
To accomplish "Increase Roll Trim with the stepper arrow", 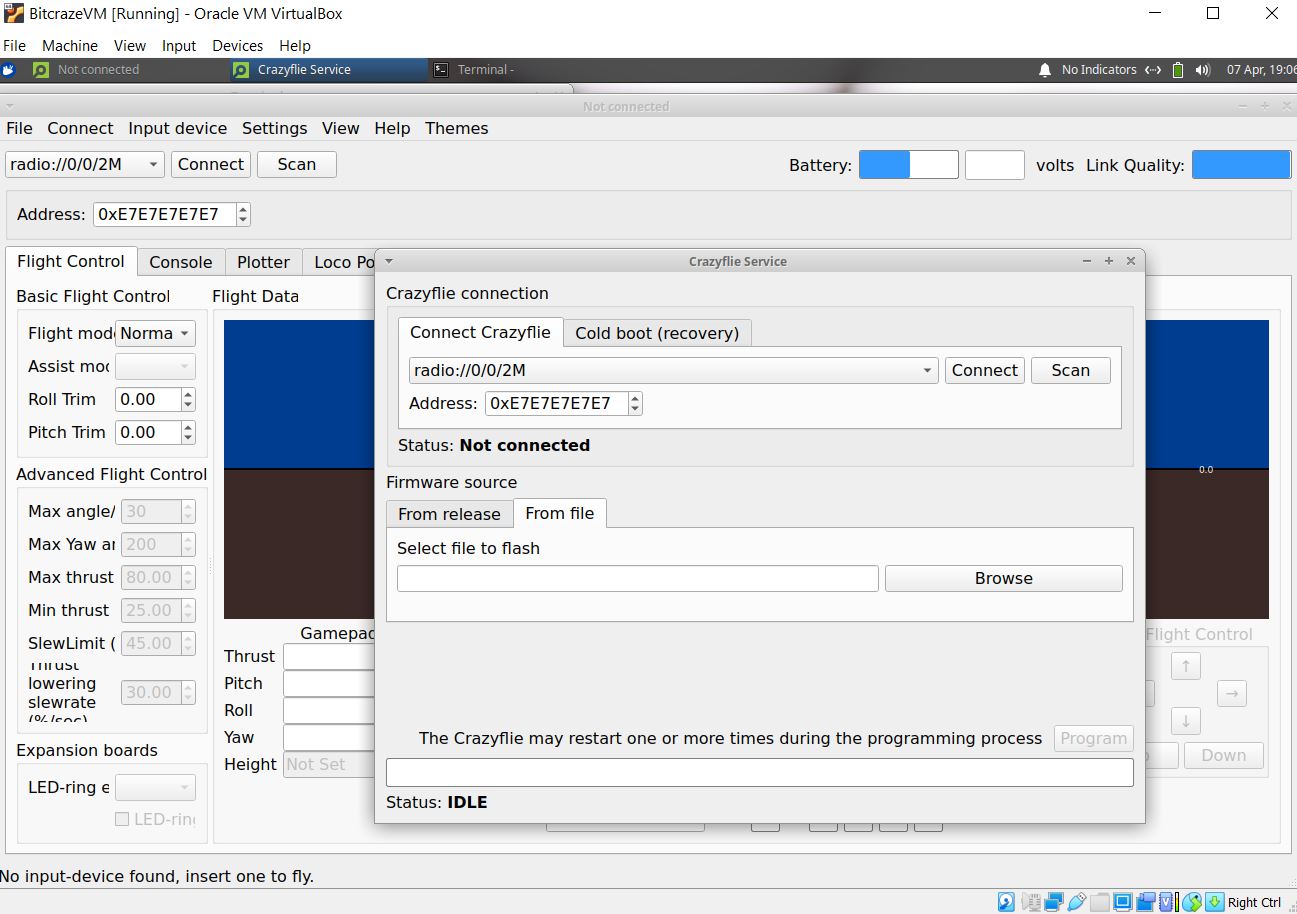I will [188, 394].
